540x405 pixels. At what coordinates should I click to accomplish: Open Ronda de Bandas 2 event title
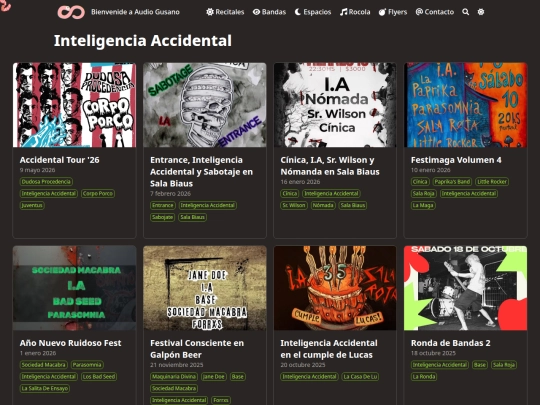(x=451, y=343)
